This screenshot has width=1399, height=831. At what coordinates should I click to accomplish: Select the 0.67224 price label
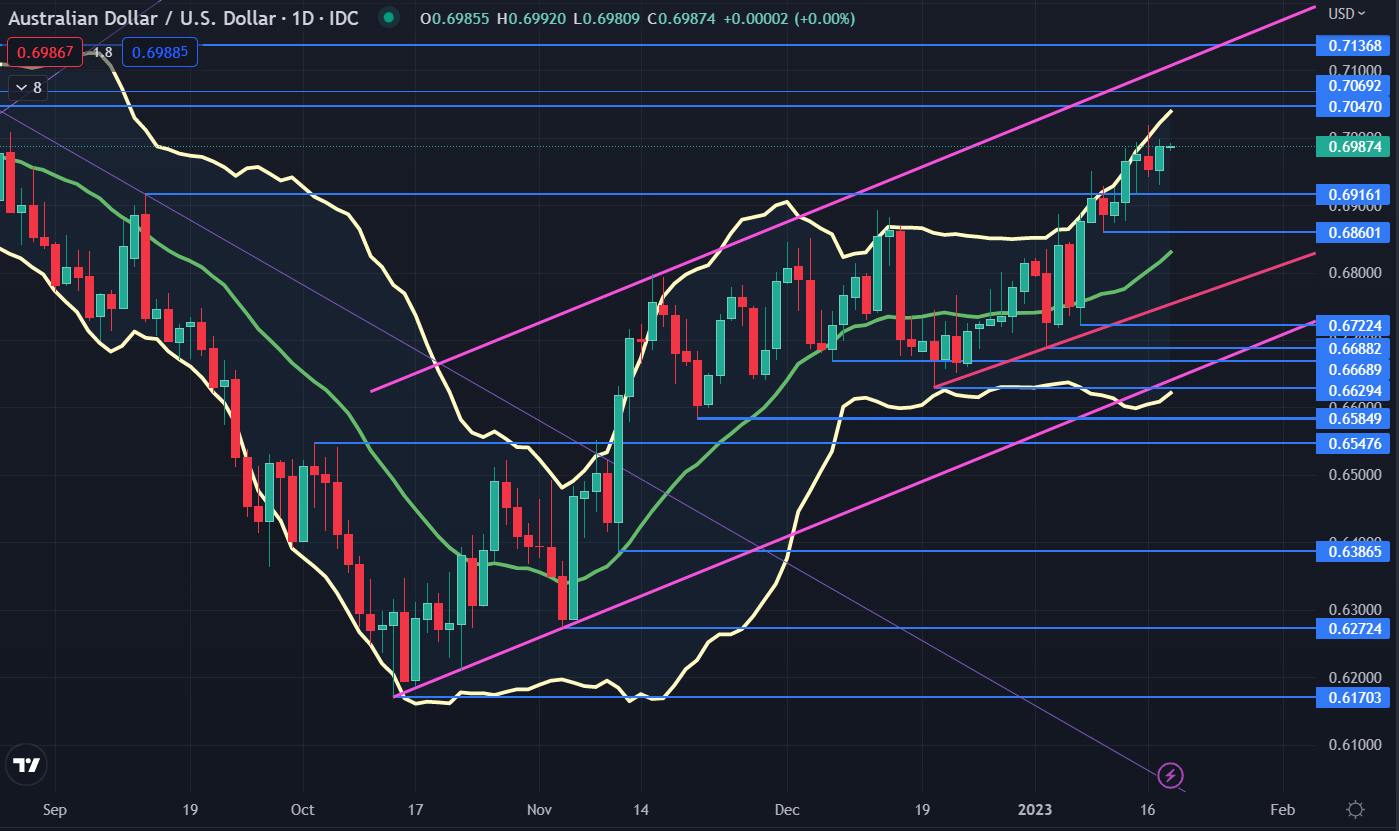pyautogui.click(x=1355, y=325)
